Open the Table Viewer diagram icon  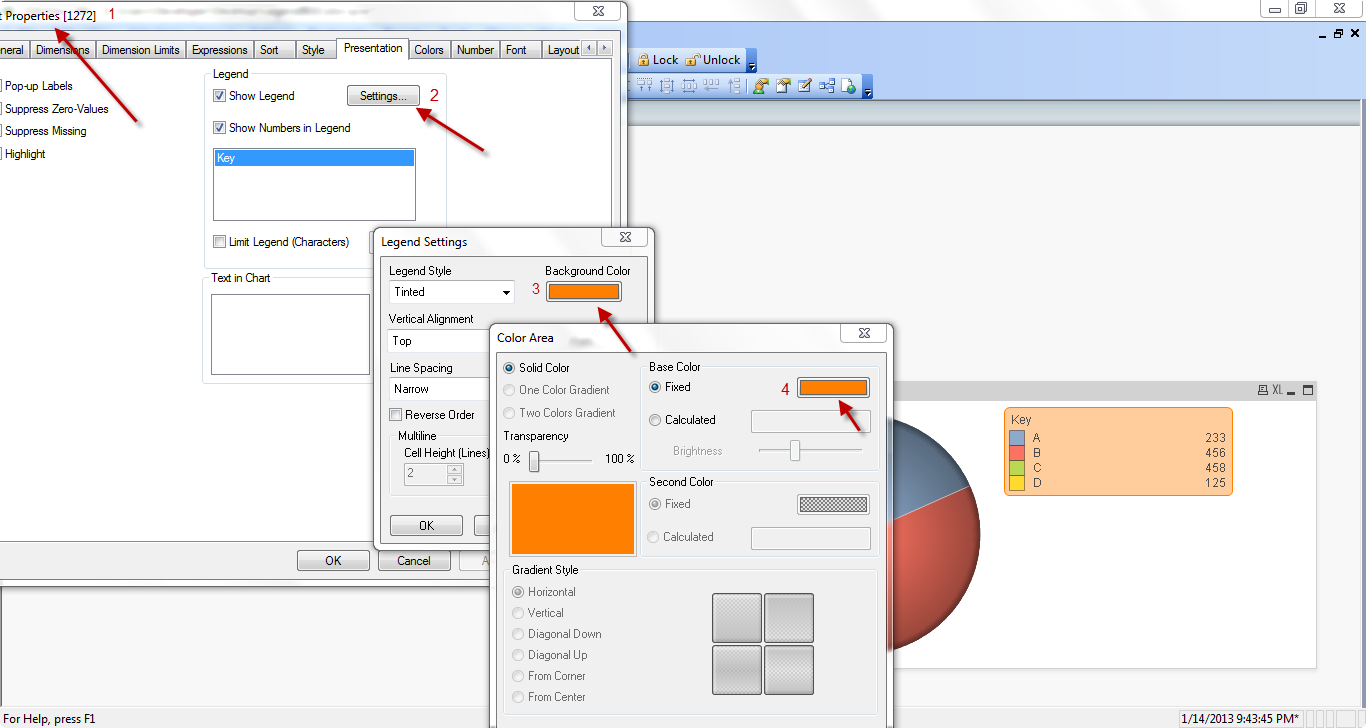tap(827, 86)
